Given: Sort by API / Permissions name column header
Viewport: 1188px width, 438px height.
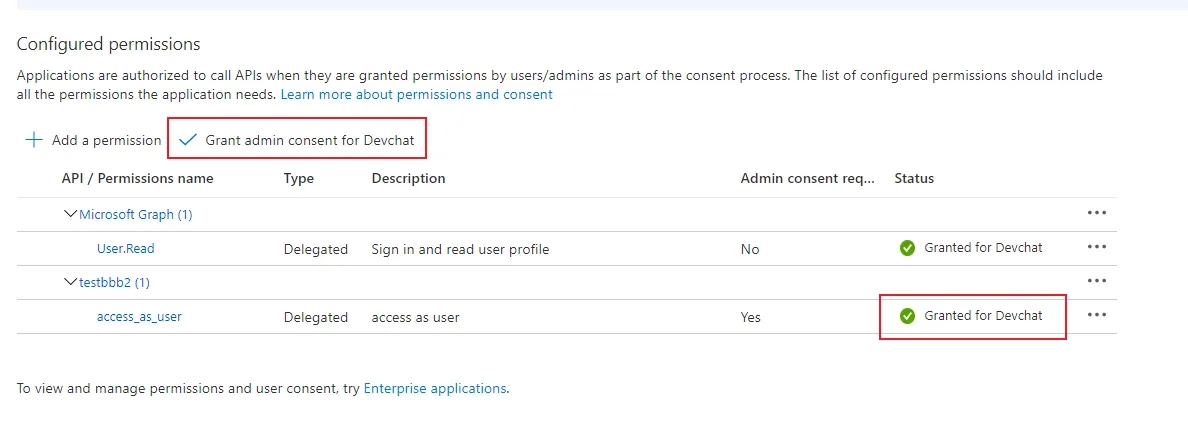Looking at the screenshot, I should [x=137, y=178].
